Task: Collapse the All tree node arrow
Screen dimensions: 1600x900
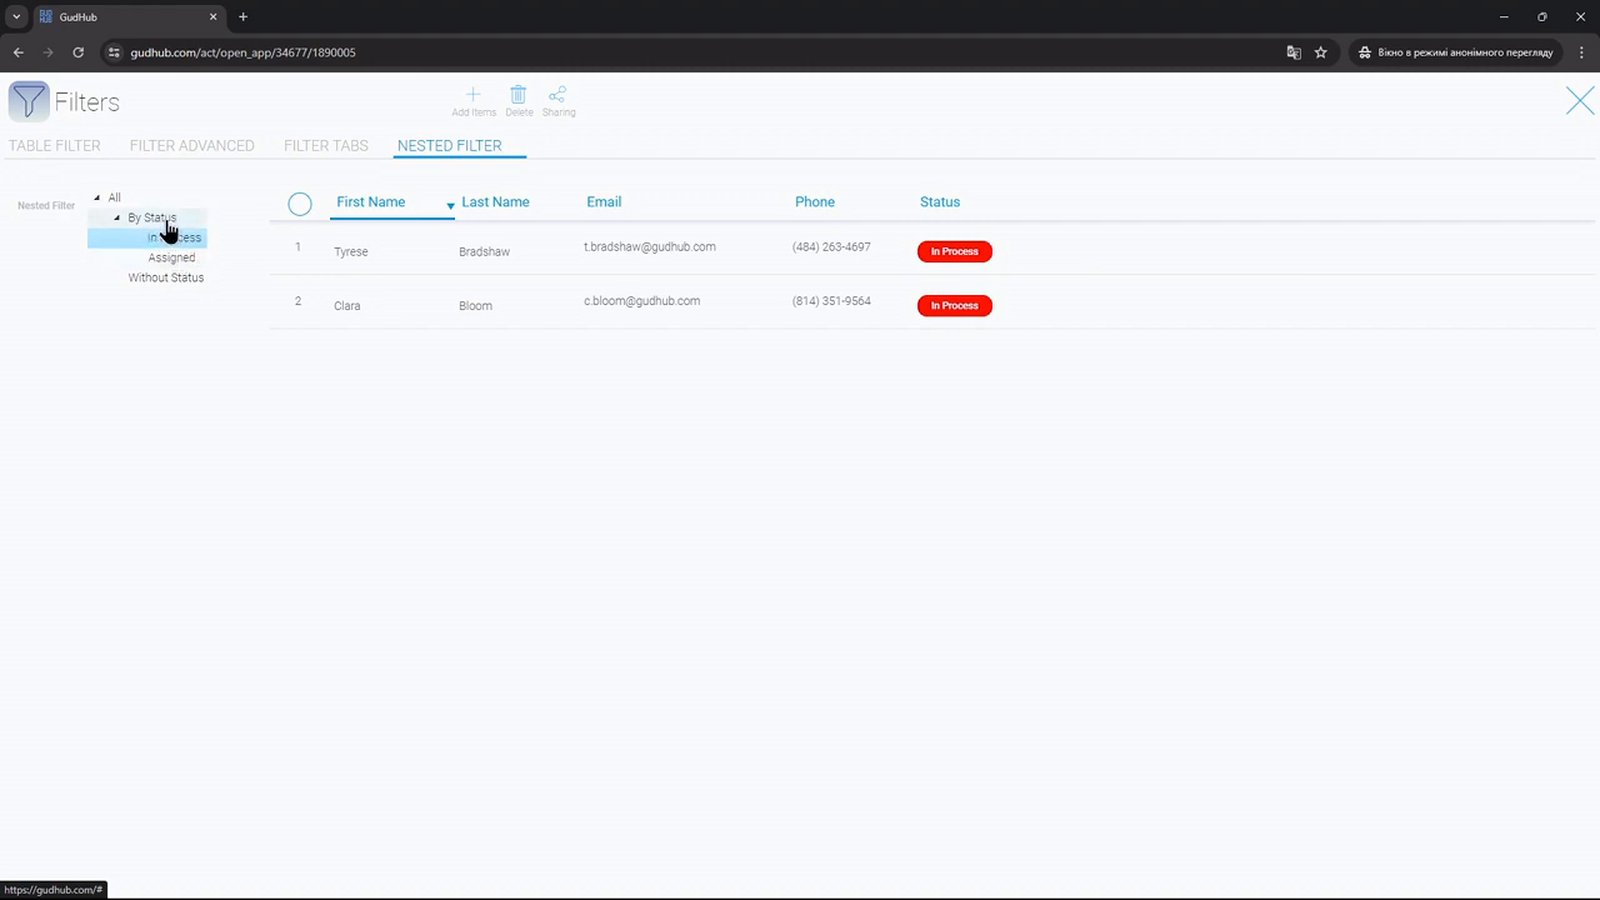Action: [97, 198]
